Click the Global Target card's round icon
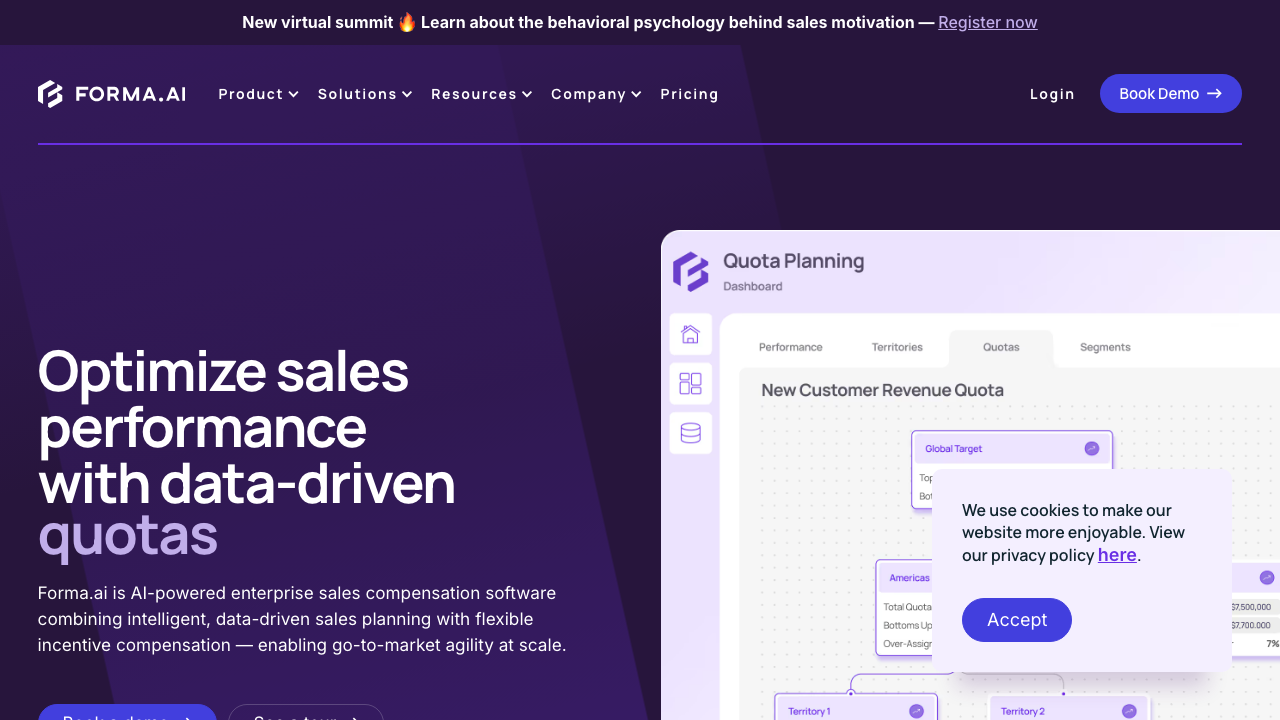This screenshot has width=1280, height=720. [1091, 449]
